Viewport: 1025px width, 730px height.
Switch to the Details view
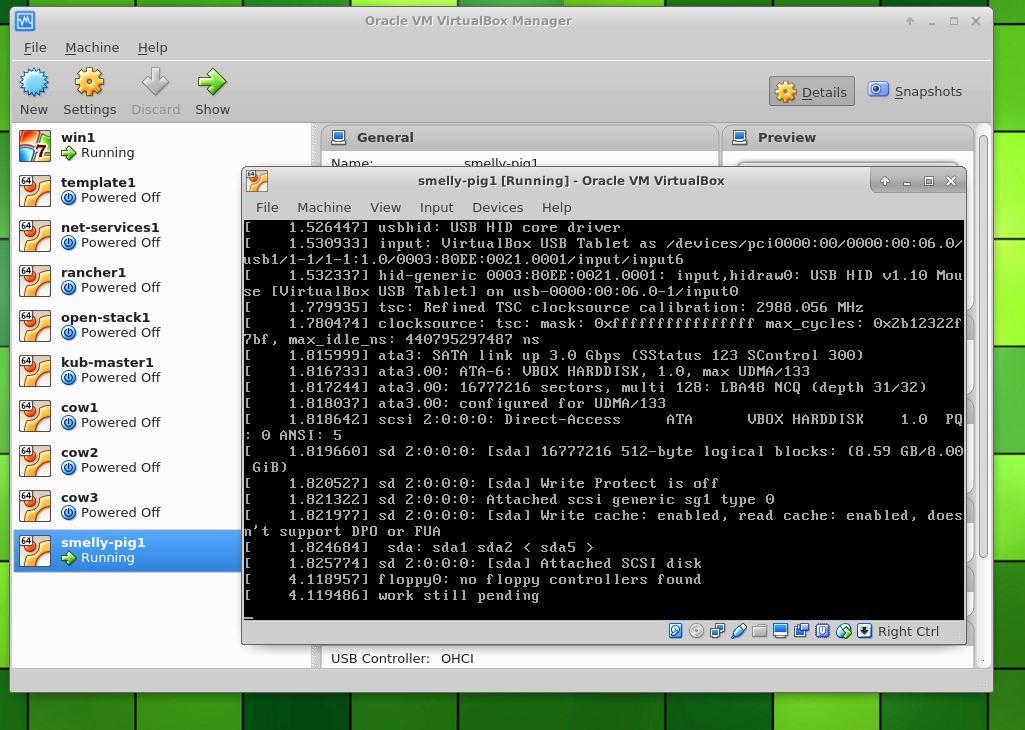point(811,91)
